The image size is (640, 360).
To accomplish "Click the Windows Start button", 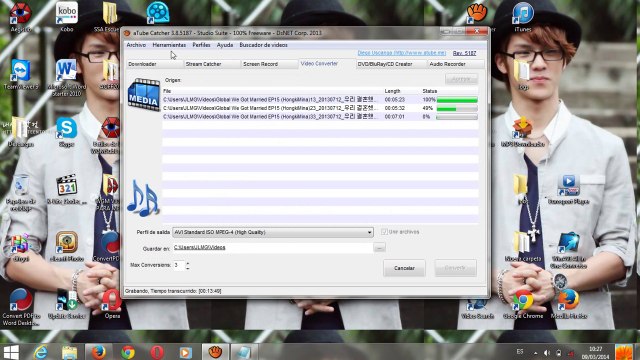I will (x=11, y=352).
